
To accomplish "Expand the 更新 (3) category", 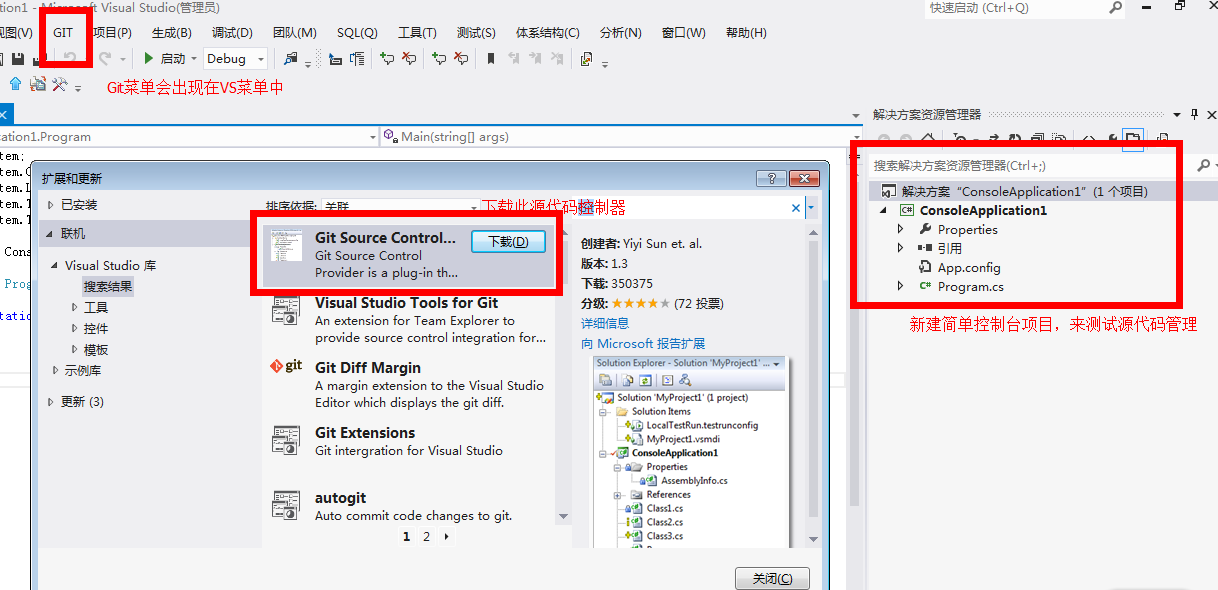I will (x=52, y=402).
